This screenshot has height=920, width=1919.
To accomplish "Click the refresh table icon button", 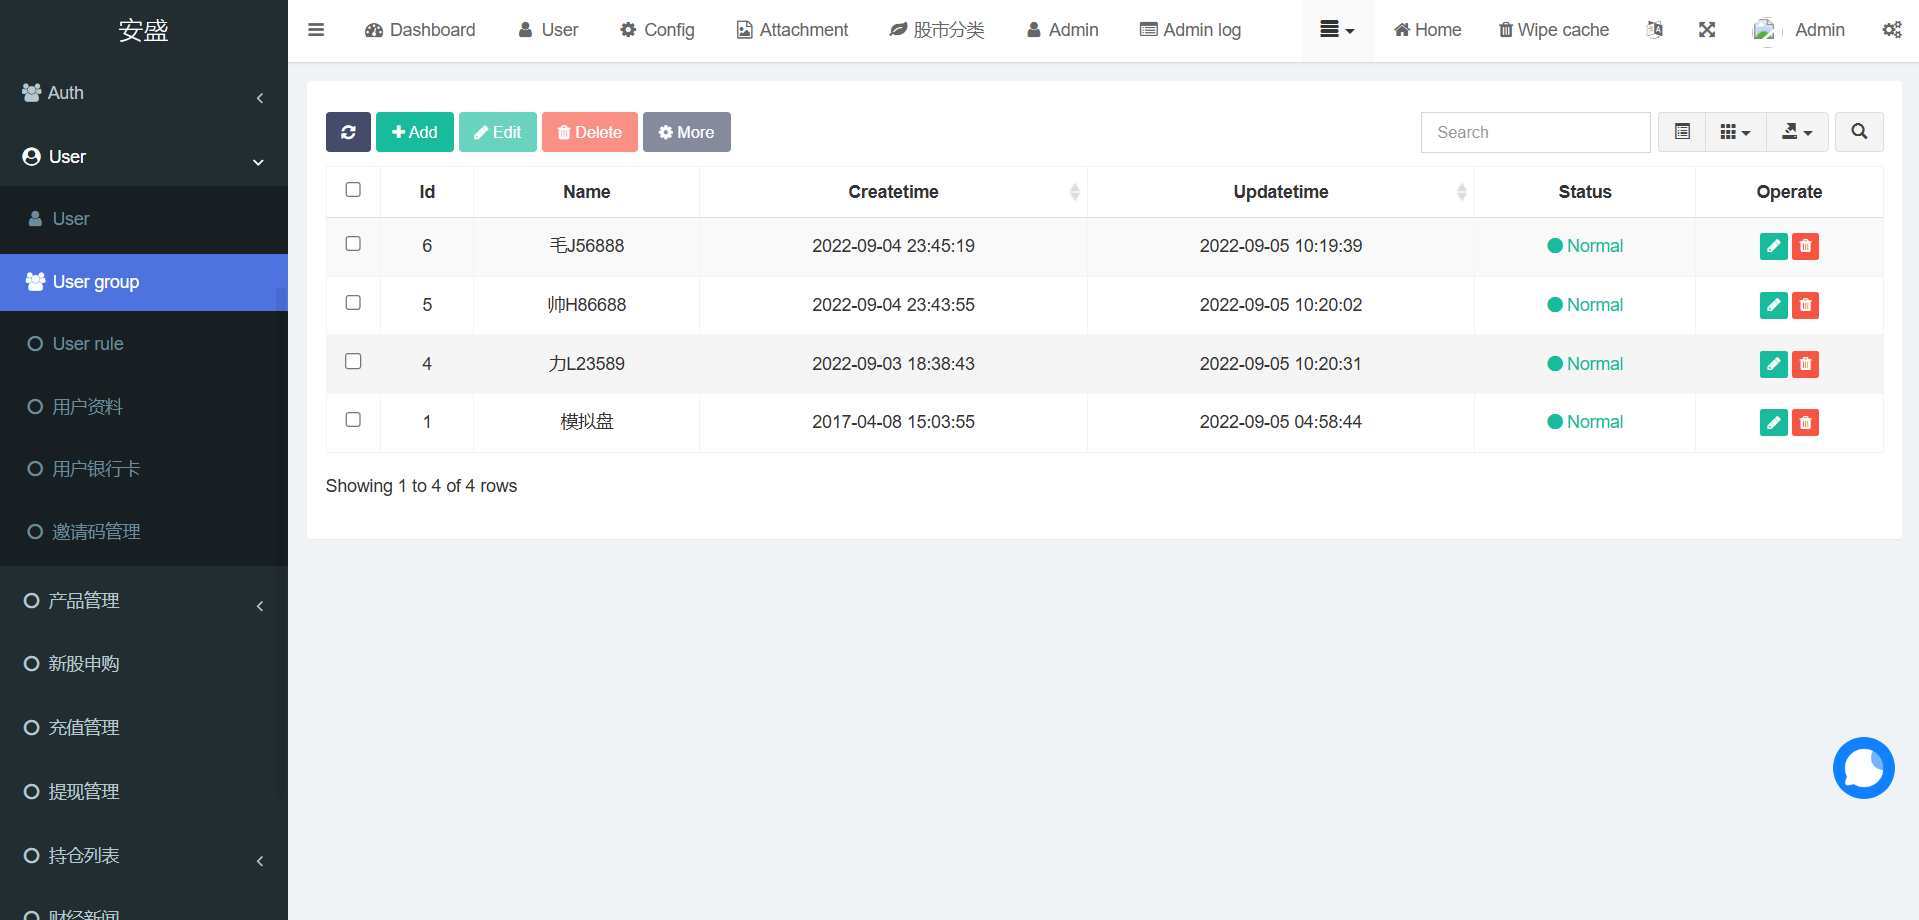I will click(x=348, y=132).
